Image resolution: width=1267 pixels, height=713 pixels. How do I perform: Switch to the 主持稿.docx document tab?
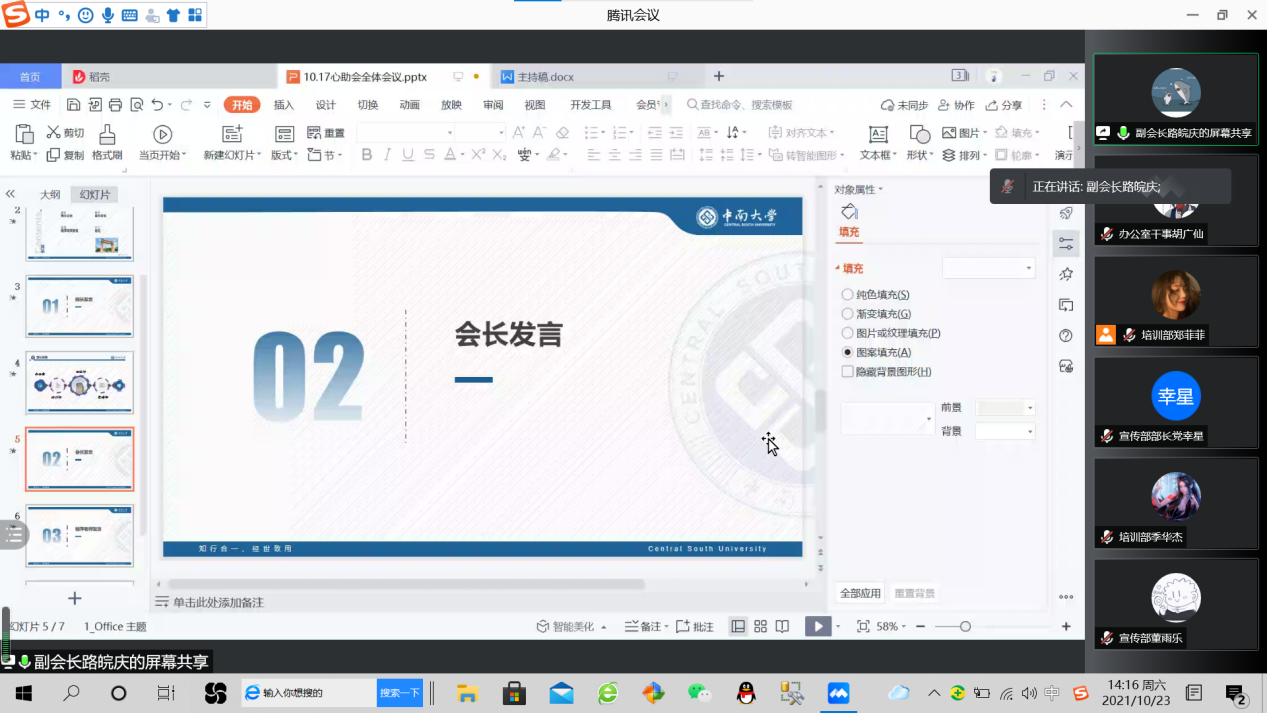[546, 77]
